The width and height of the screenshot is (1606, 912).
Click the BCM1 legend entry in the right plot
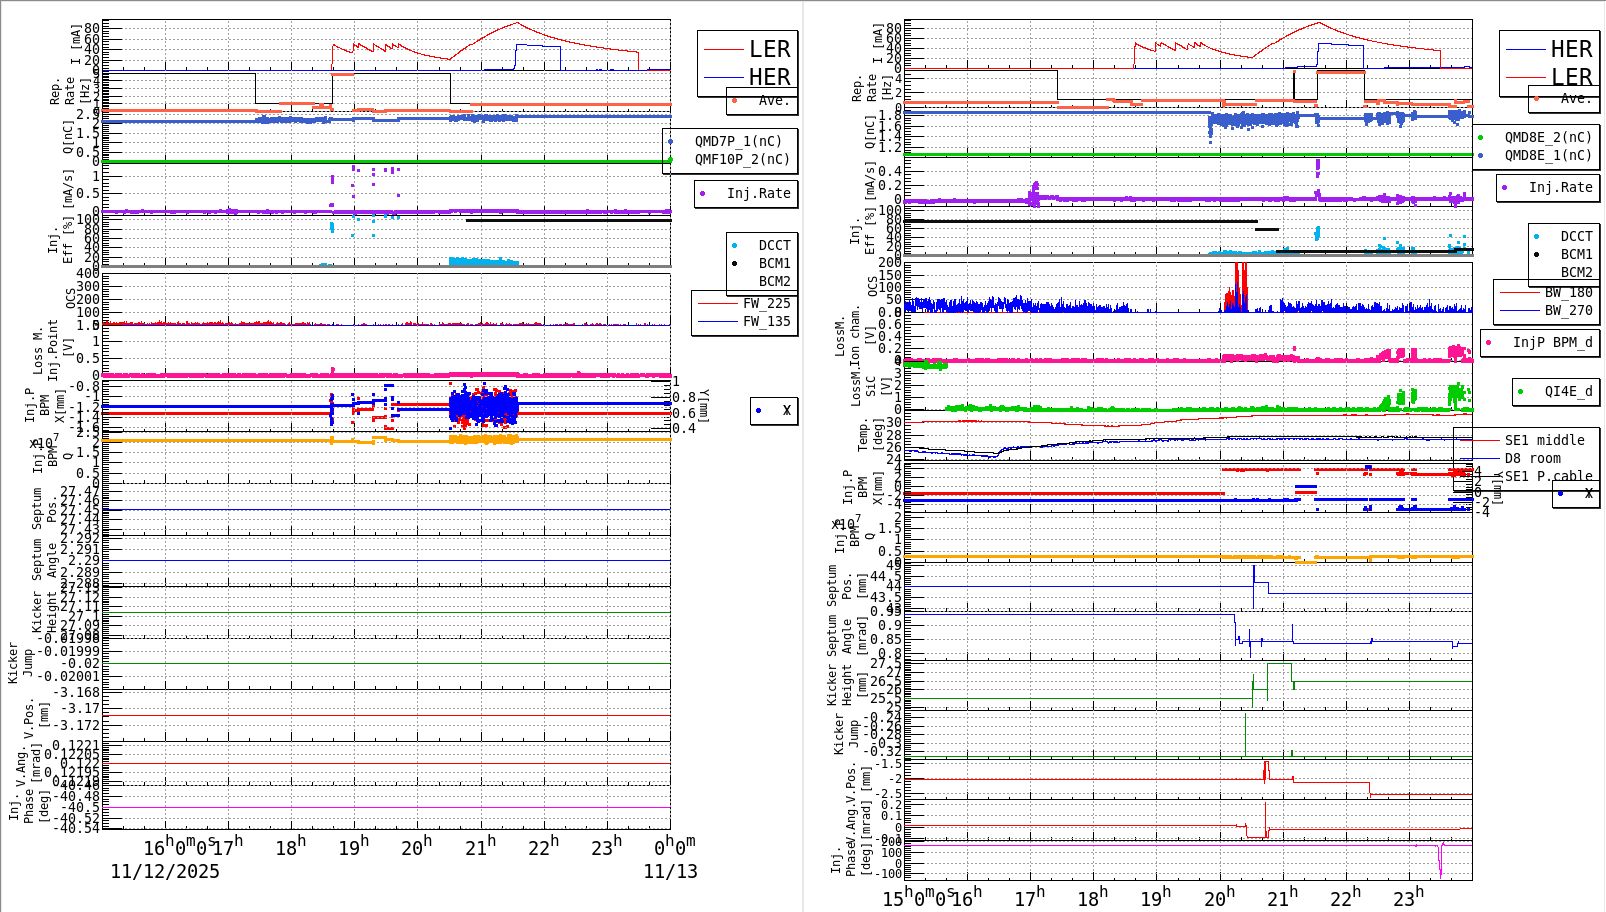tap(1576, 254)
